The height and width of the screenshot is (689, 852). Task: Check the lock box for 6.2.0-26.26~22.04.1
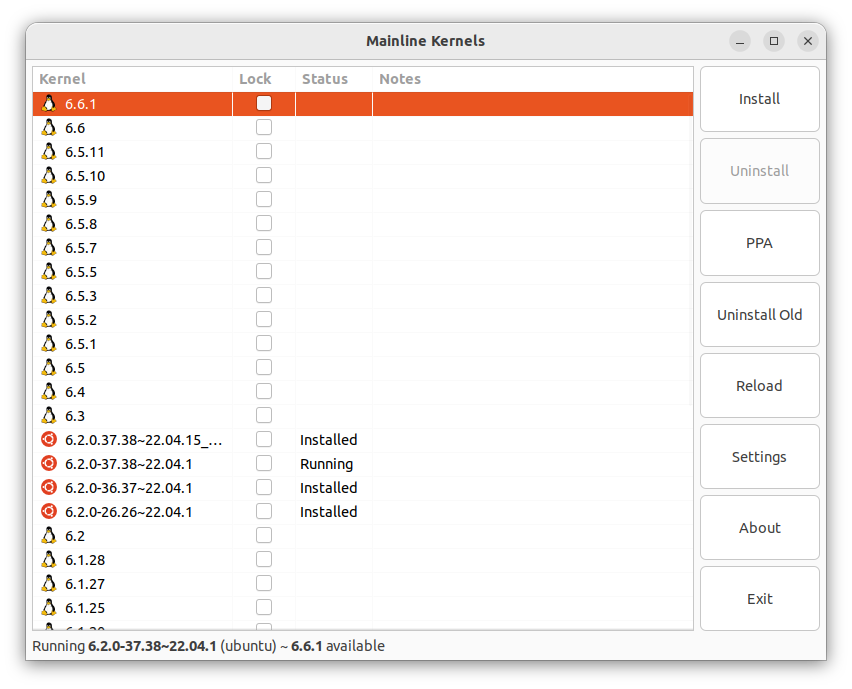[x=264, y=511]
